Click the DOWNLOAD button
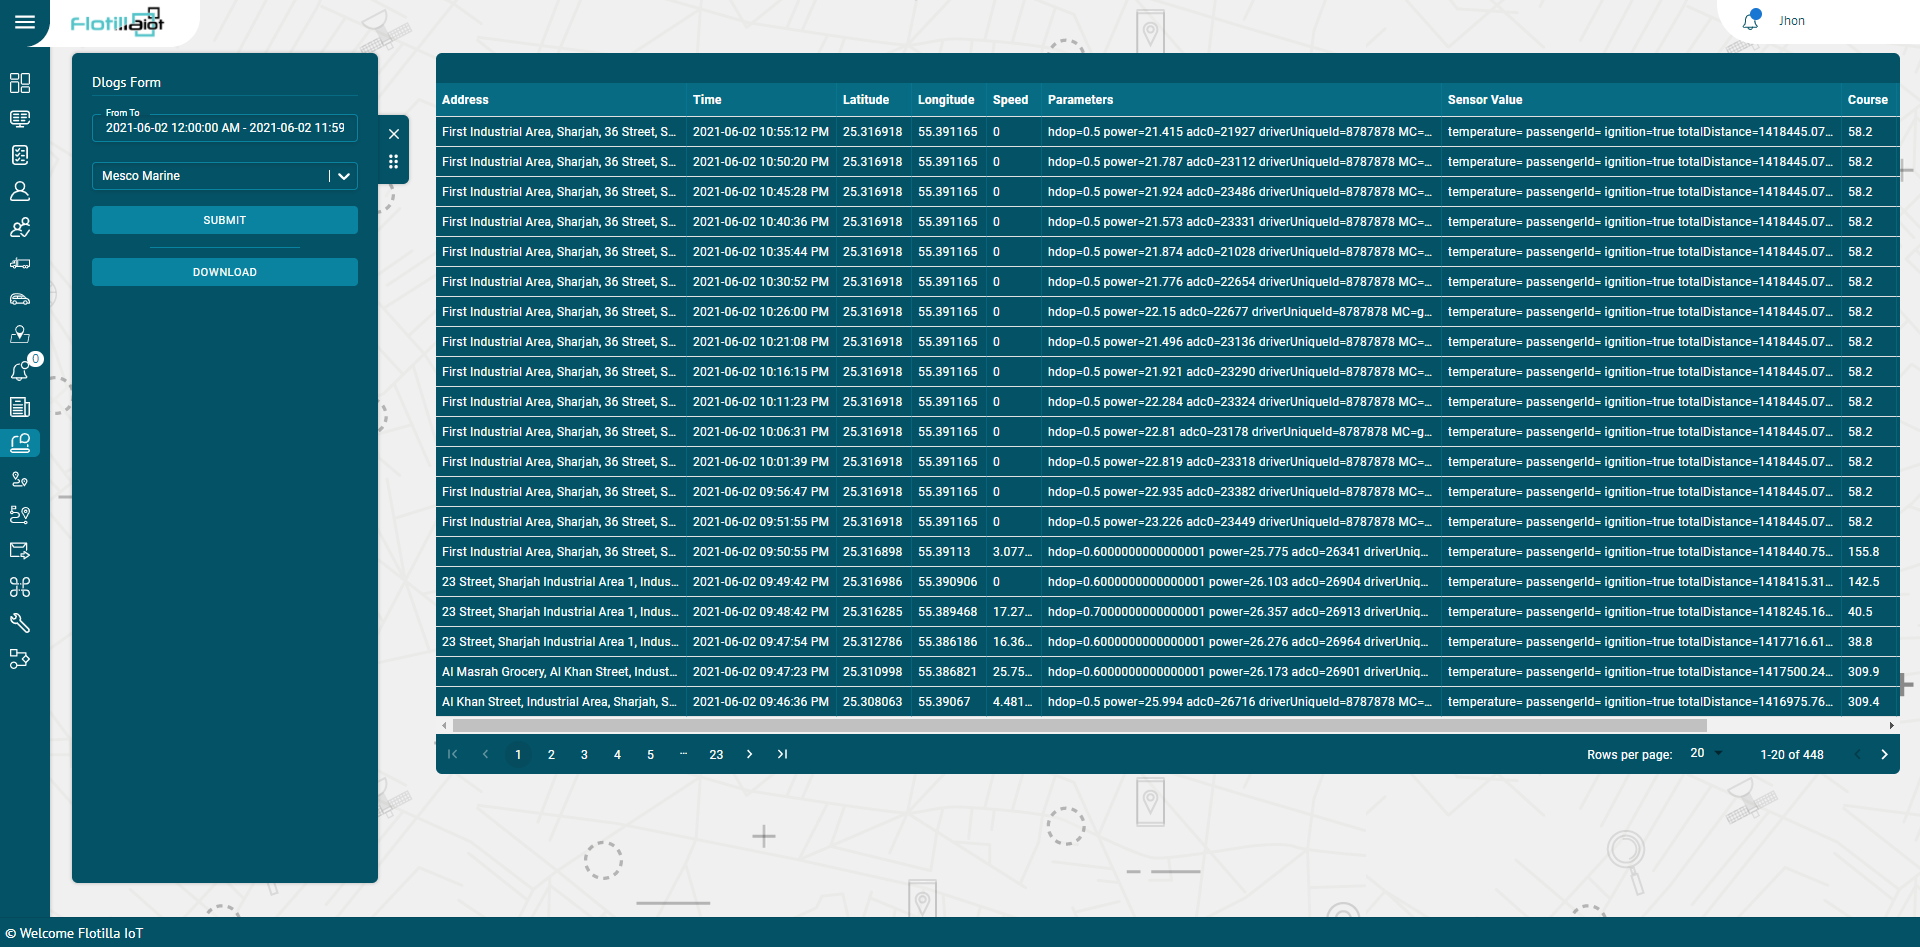1920x947 pixels. click(x=225, y=272)
